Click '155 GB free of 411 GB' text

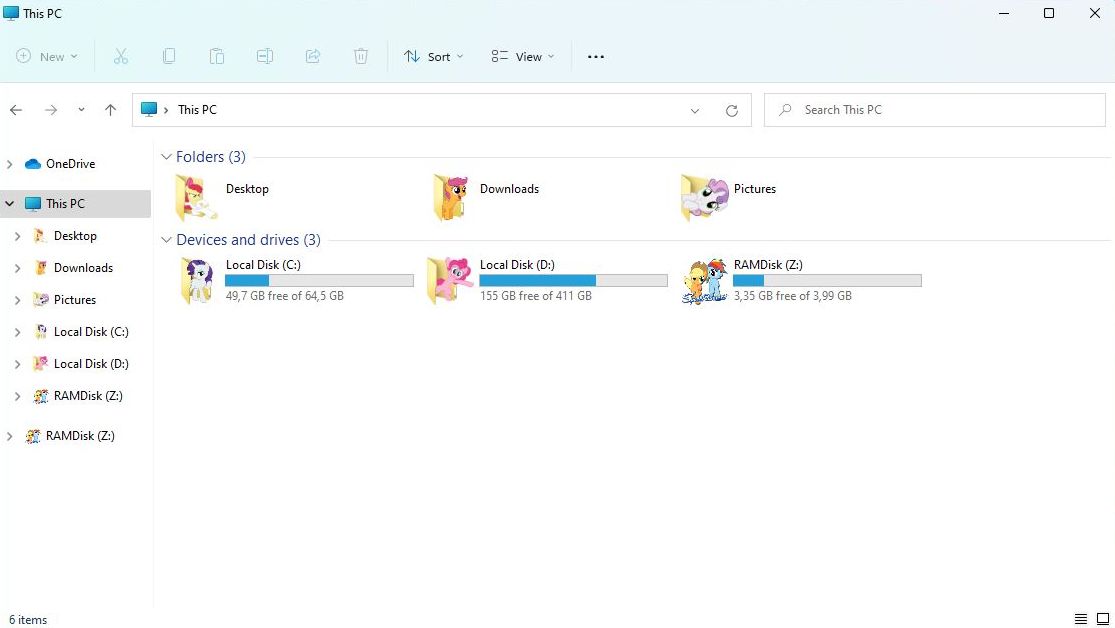535,295
